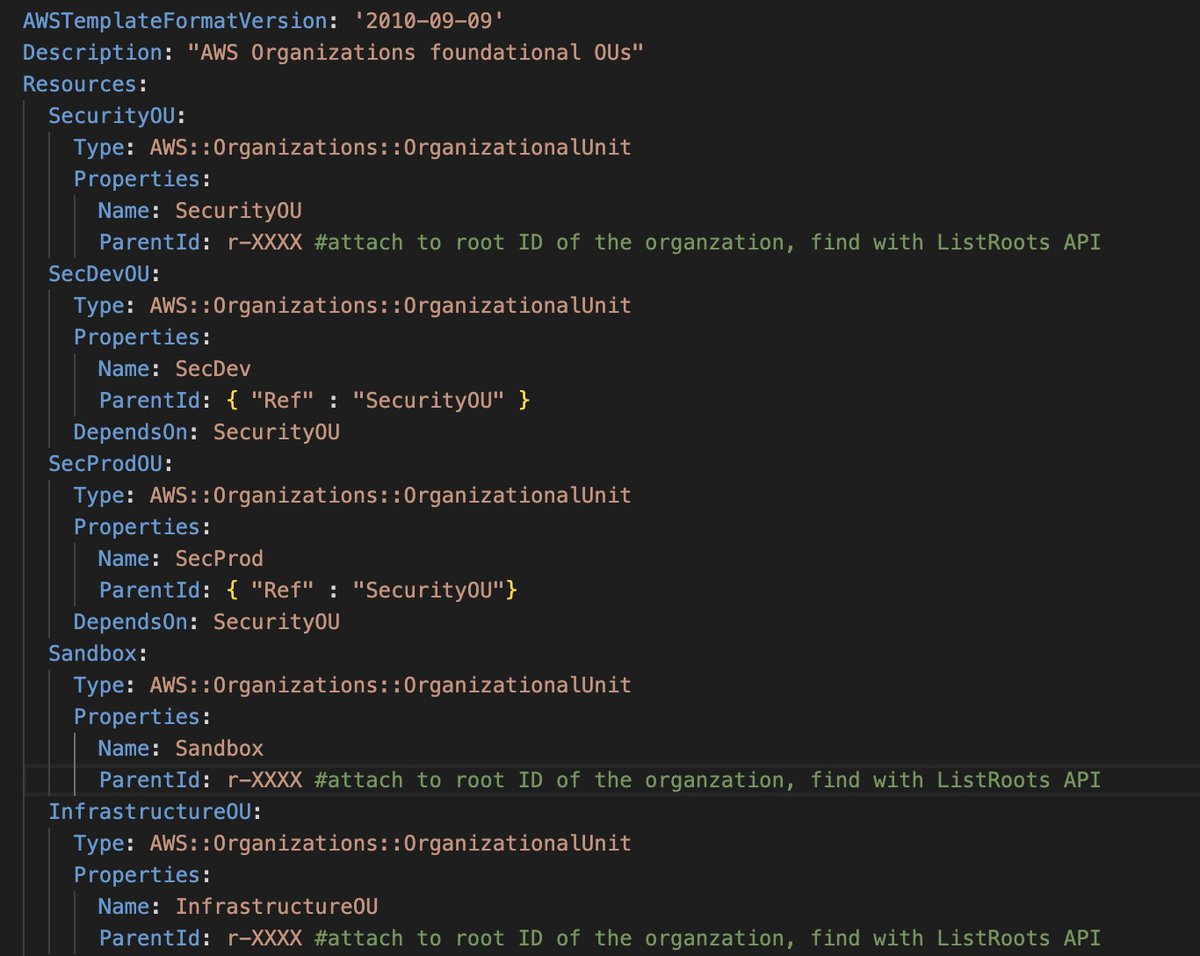Click the "Ref" key in SecProdOU's ParentId
1200x956 pixels.
[x=283, y=591]
